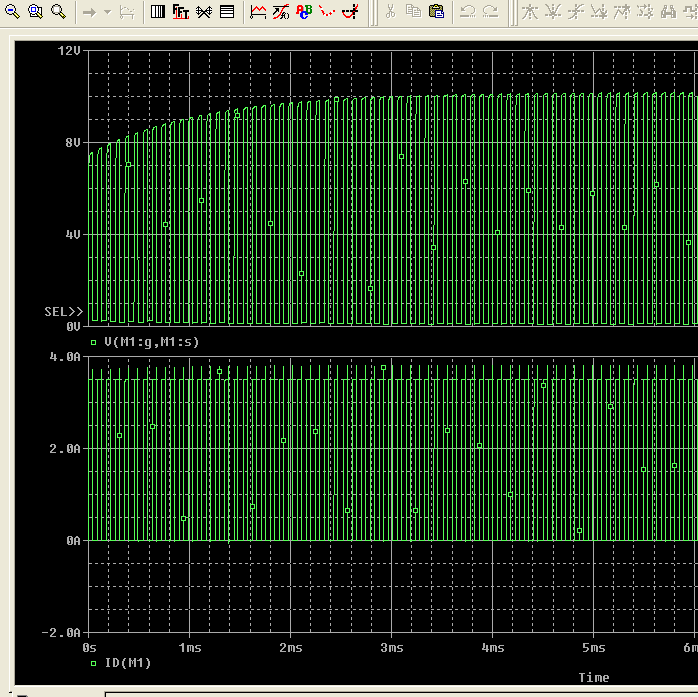Viewport: 698px width, 697px height.
Task: Click the Cursor Max icon
Action: (622, 12)
